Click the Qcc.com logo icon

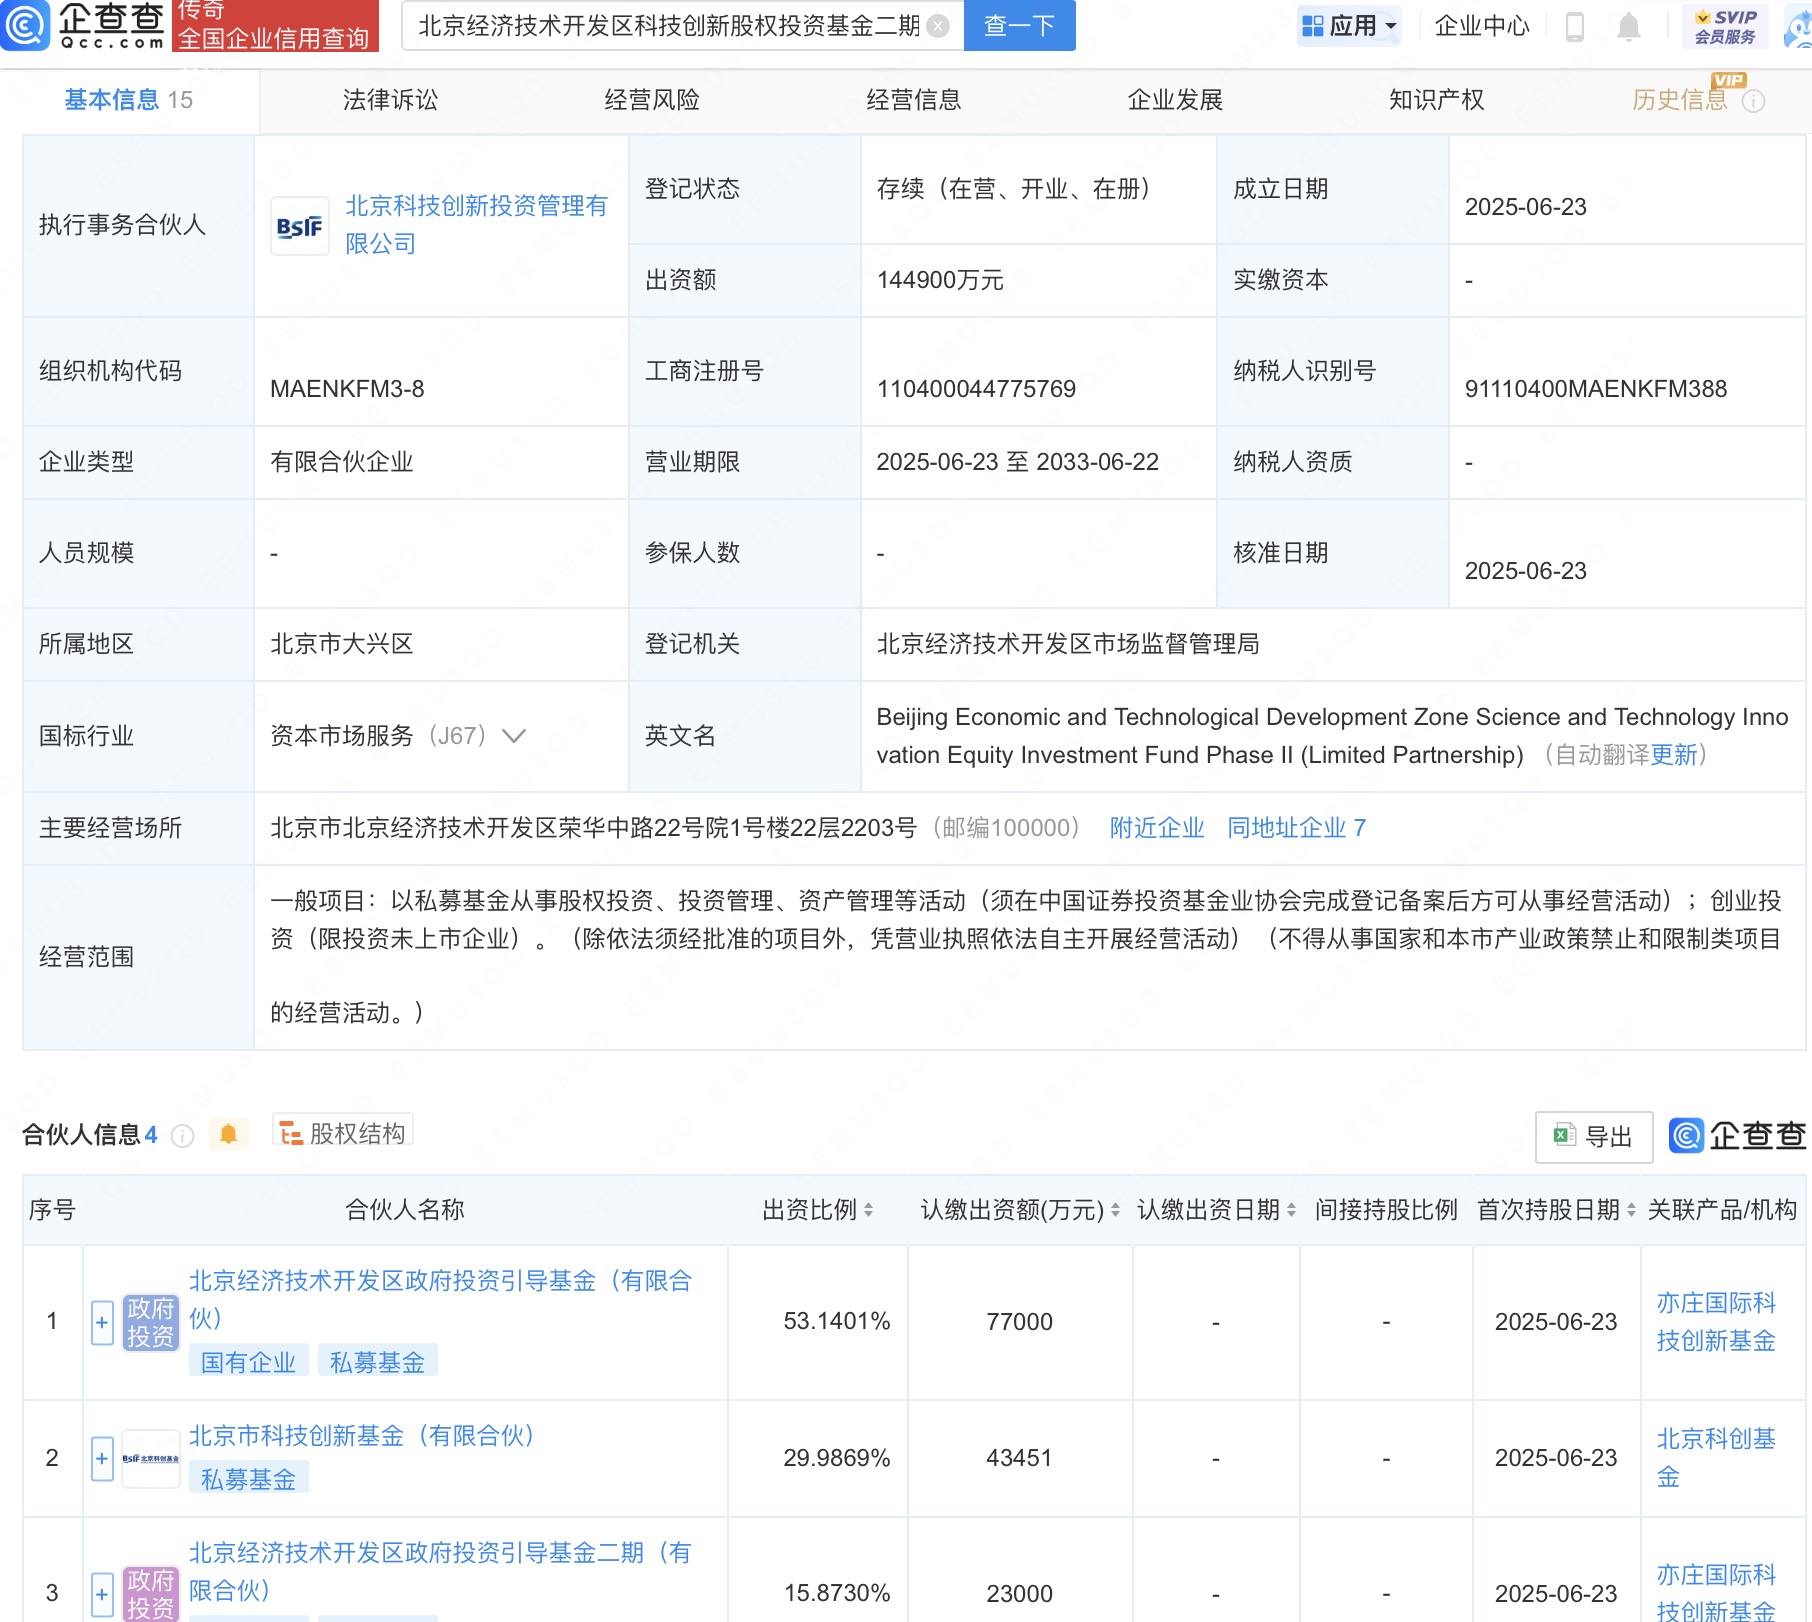tap(25, 25)
